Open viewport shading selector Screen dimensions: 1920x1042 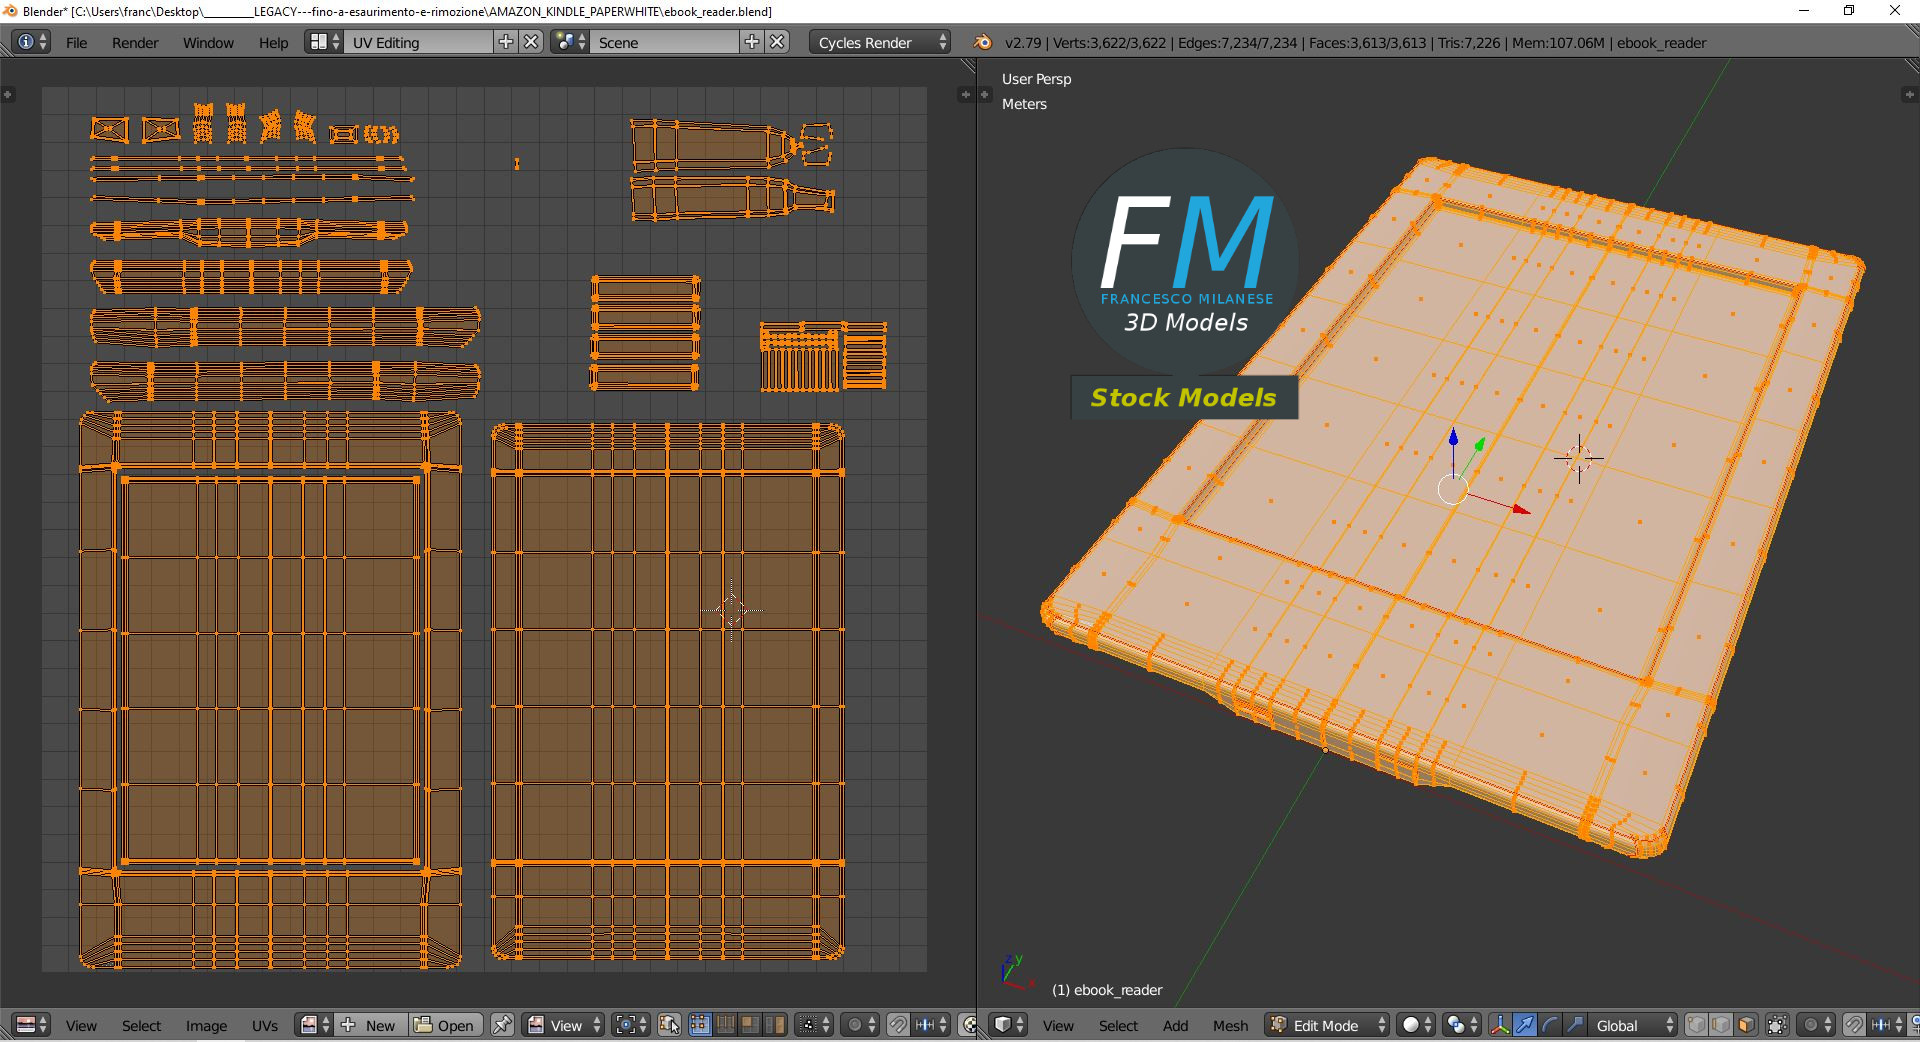1415,1025
